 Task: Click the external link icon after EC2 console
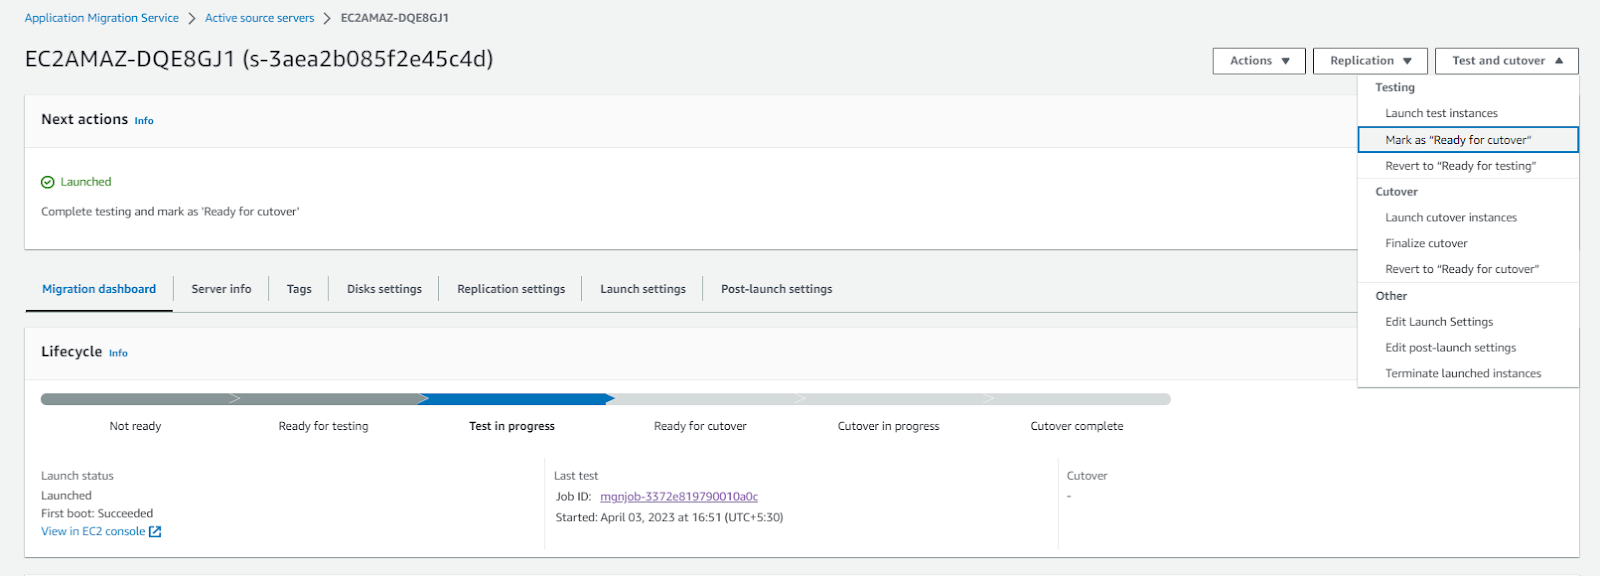[155, 532]
